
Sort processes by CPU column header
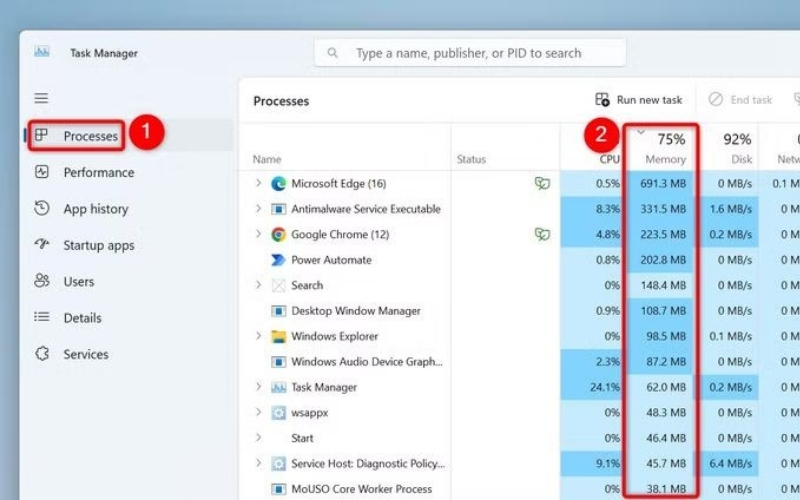(x=610, y=159)
